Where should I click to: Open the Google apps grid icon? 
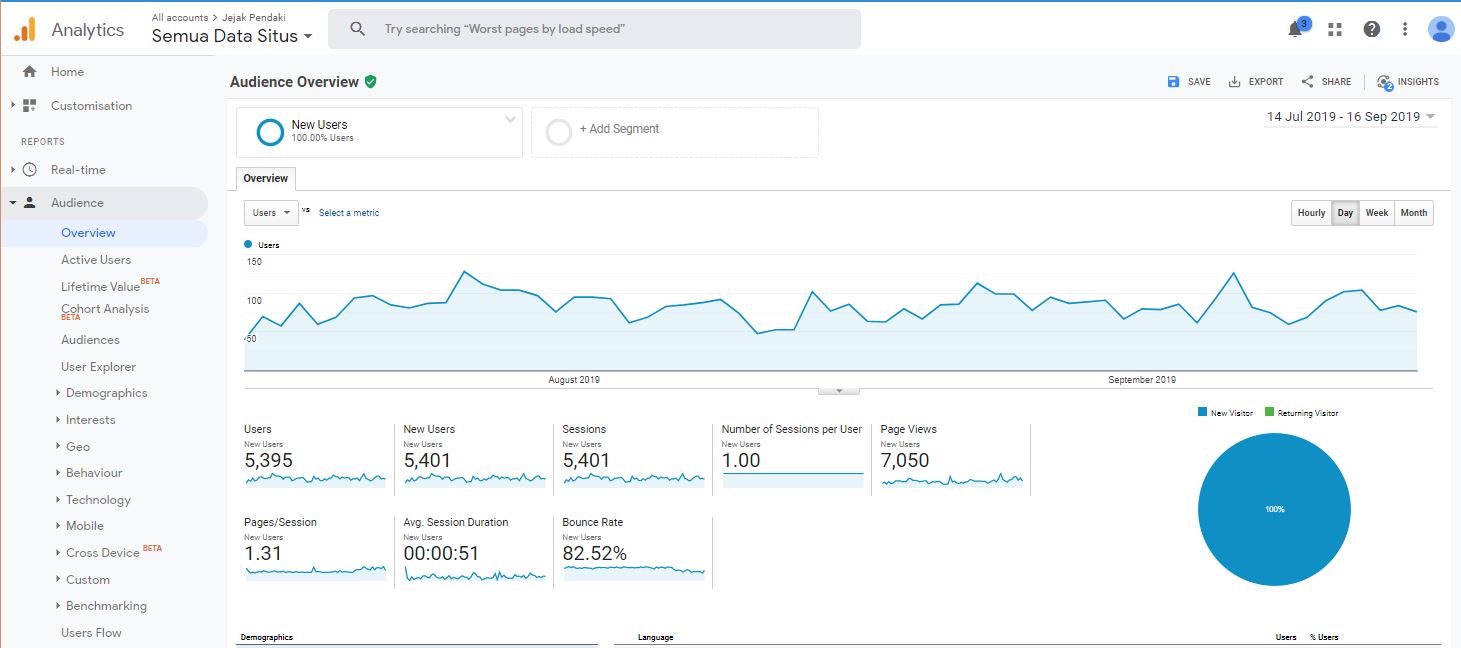pyautogui.click(x=1334, y=29)
